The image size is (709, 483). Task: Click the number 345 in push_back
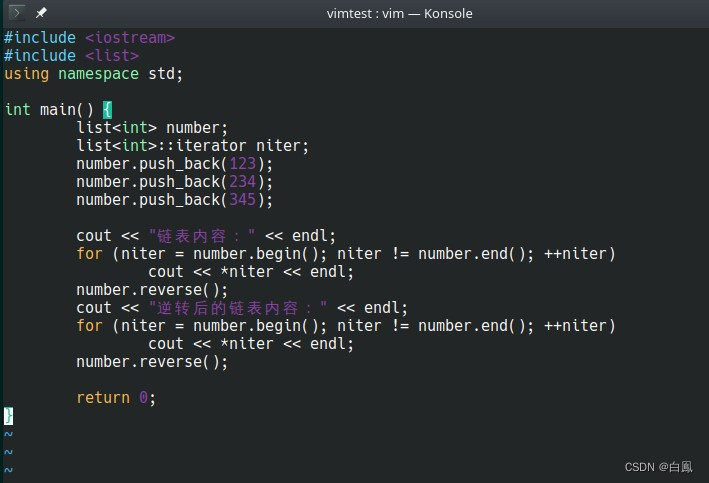click(242, 200)
